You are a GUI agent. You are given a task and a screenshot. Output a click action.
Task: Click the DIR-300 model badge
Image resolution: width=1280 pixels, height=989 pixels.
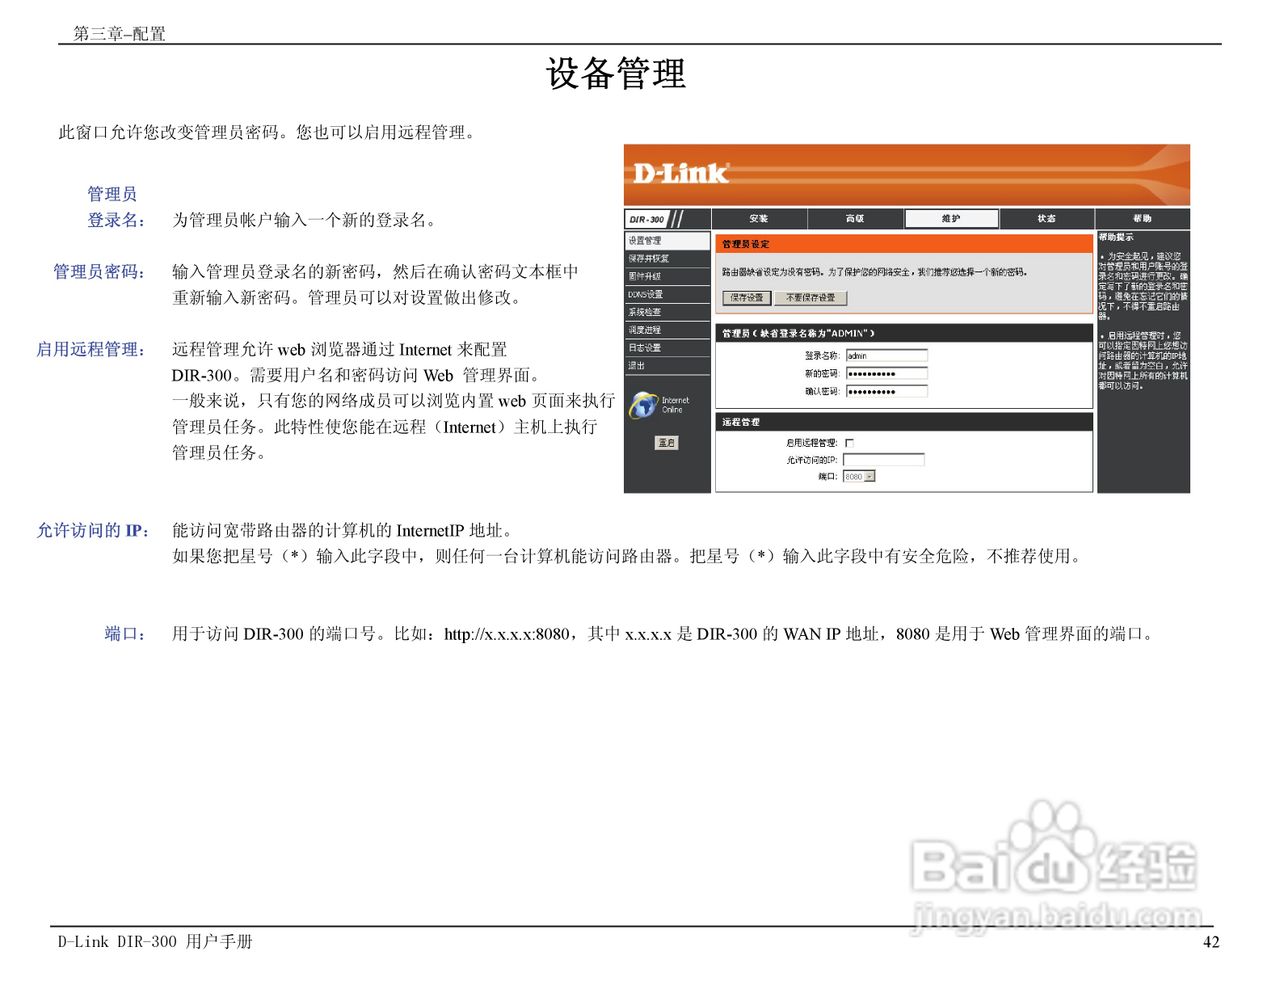[x=647, y=219]
